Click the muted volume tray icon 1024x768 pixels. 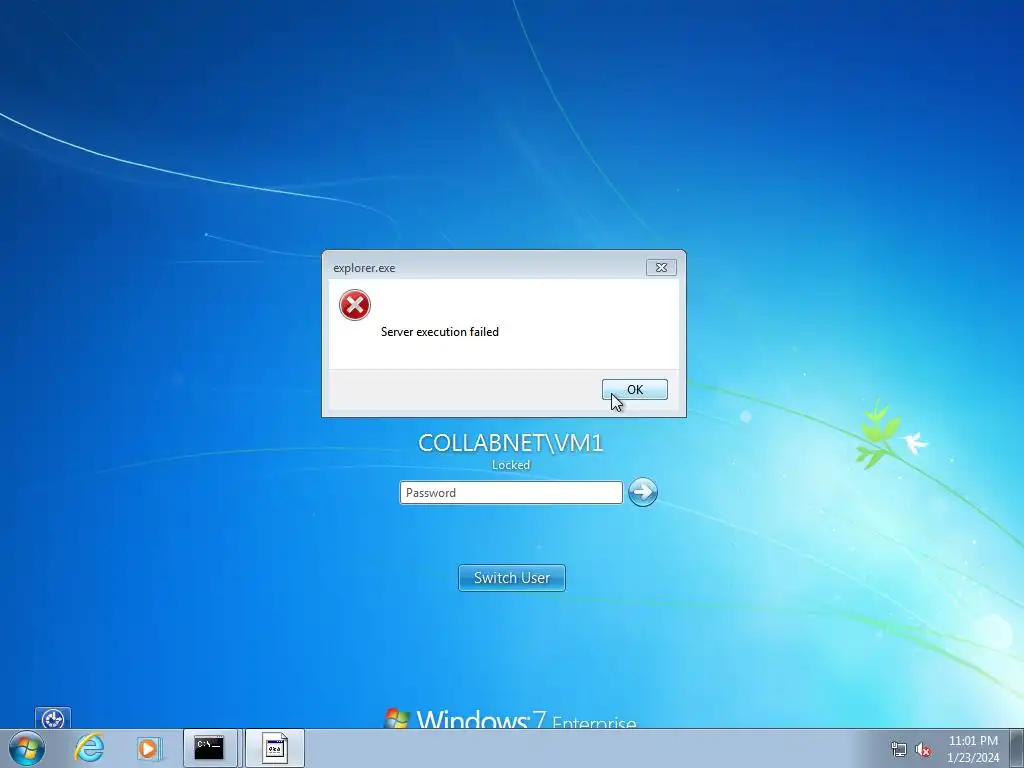point(923,749)
